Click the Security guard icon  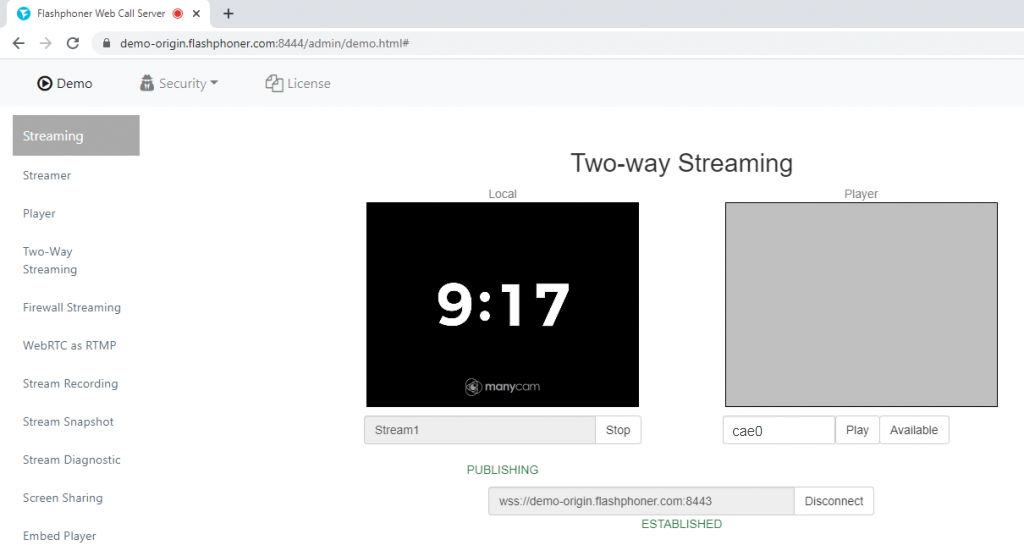147,83
